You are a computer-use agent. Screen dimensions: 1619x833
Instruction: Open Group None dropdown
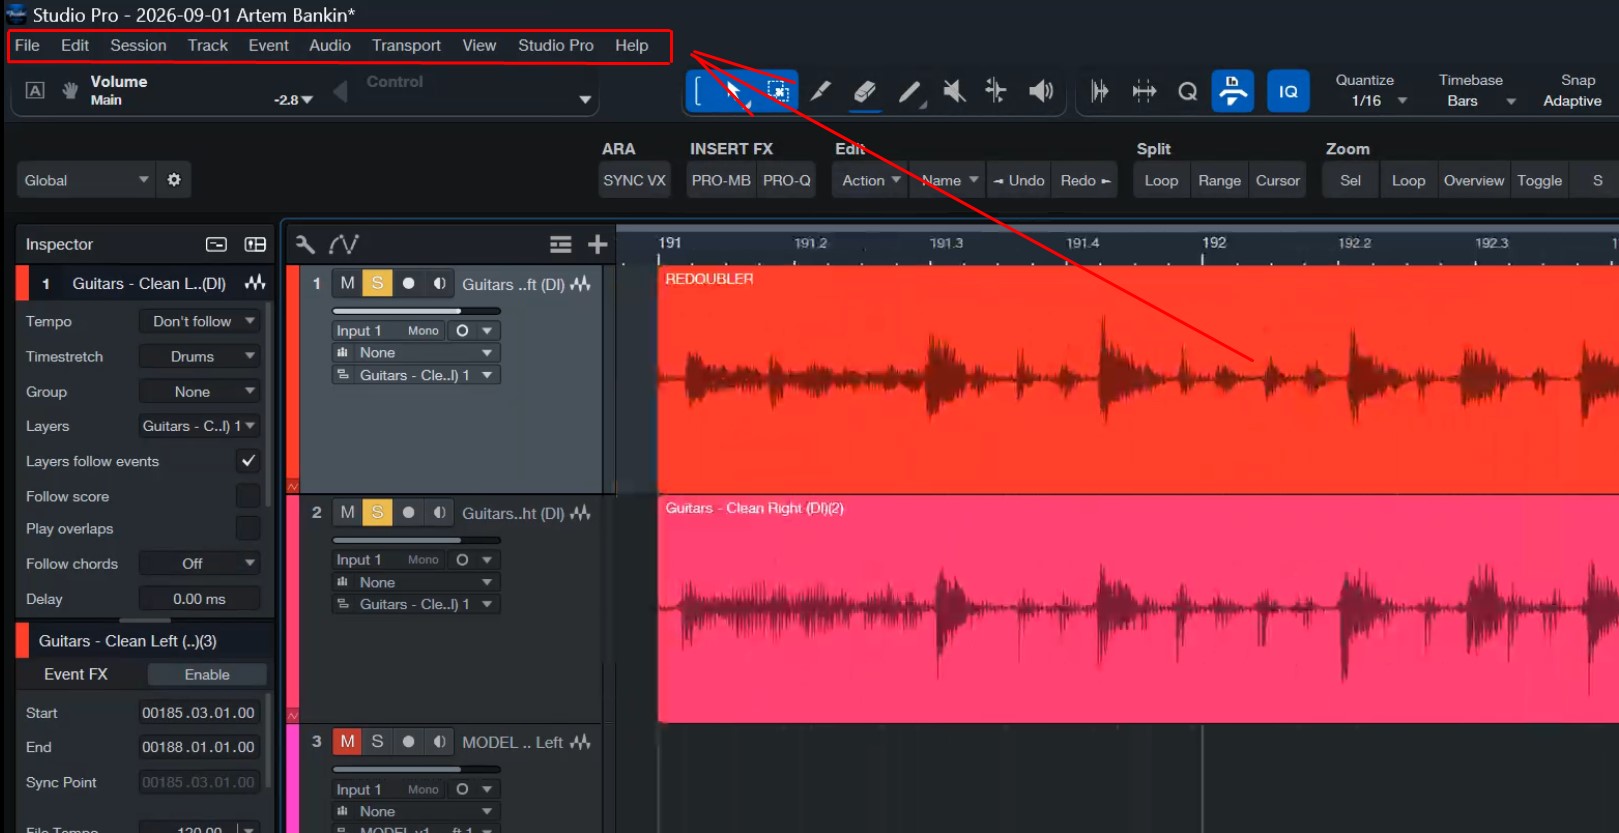(x=200, y=392)
